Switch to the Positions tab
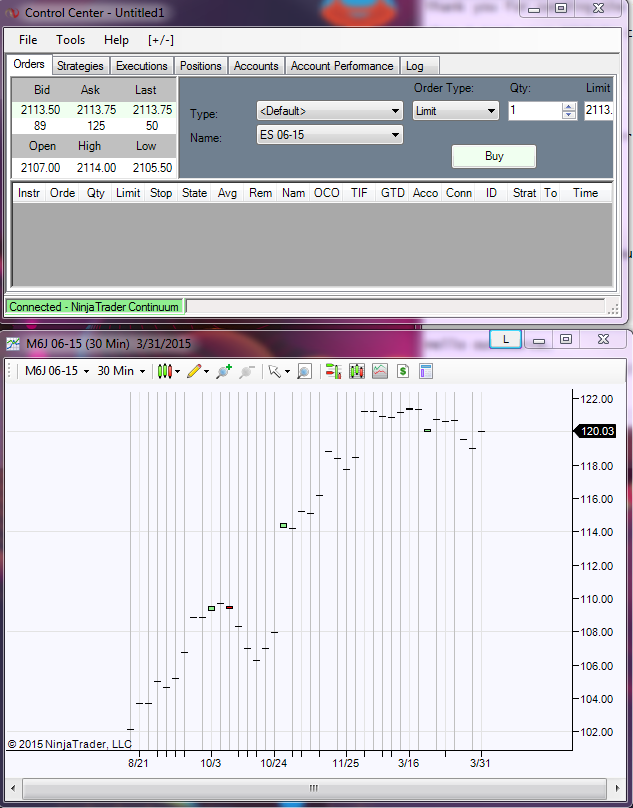 click(201, 66)
